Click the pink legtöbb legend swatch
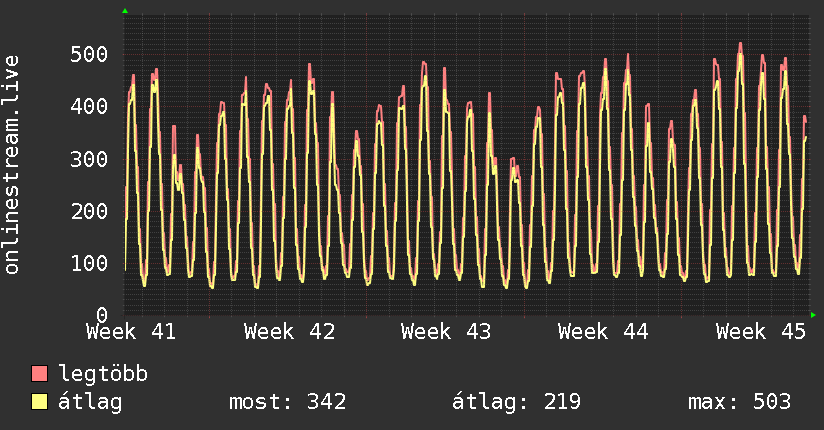824x430 pixels. [x=39, y=373]
